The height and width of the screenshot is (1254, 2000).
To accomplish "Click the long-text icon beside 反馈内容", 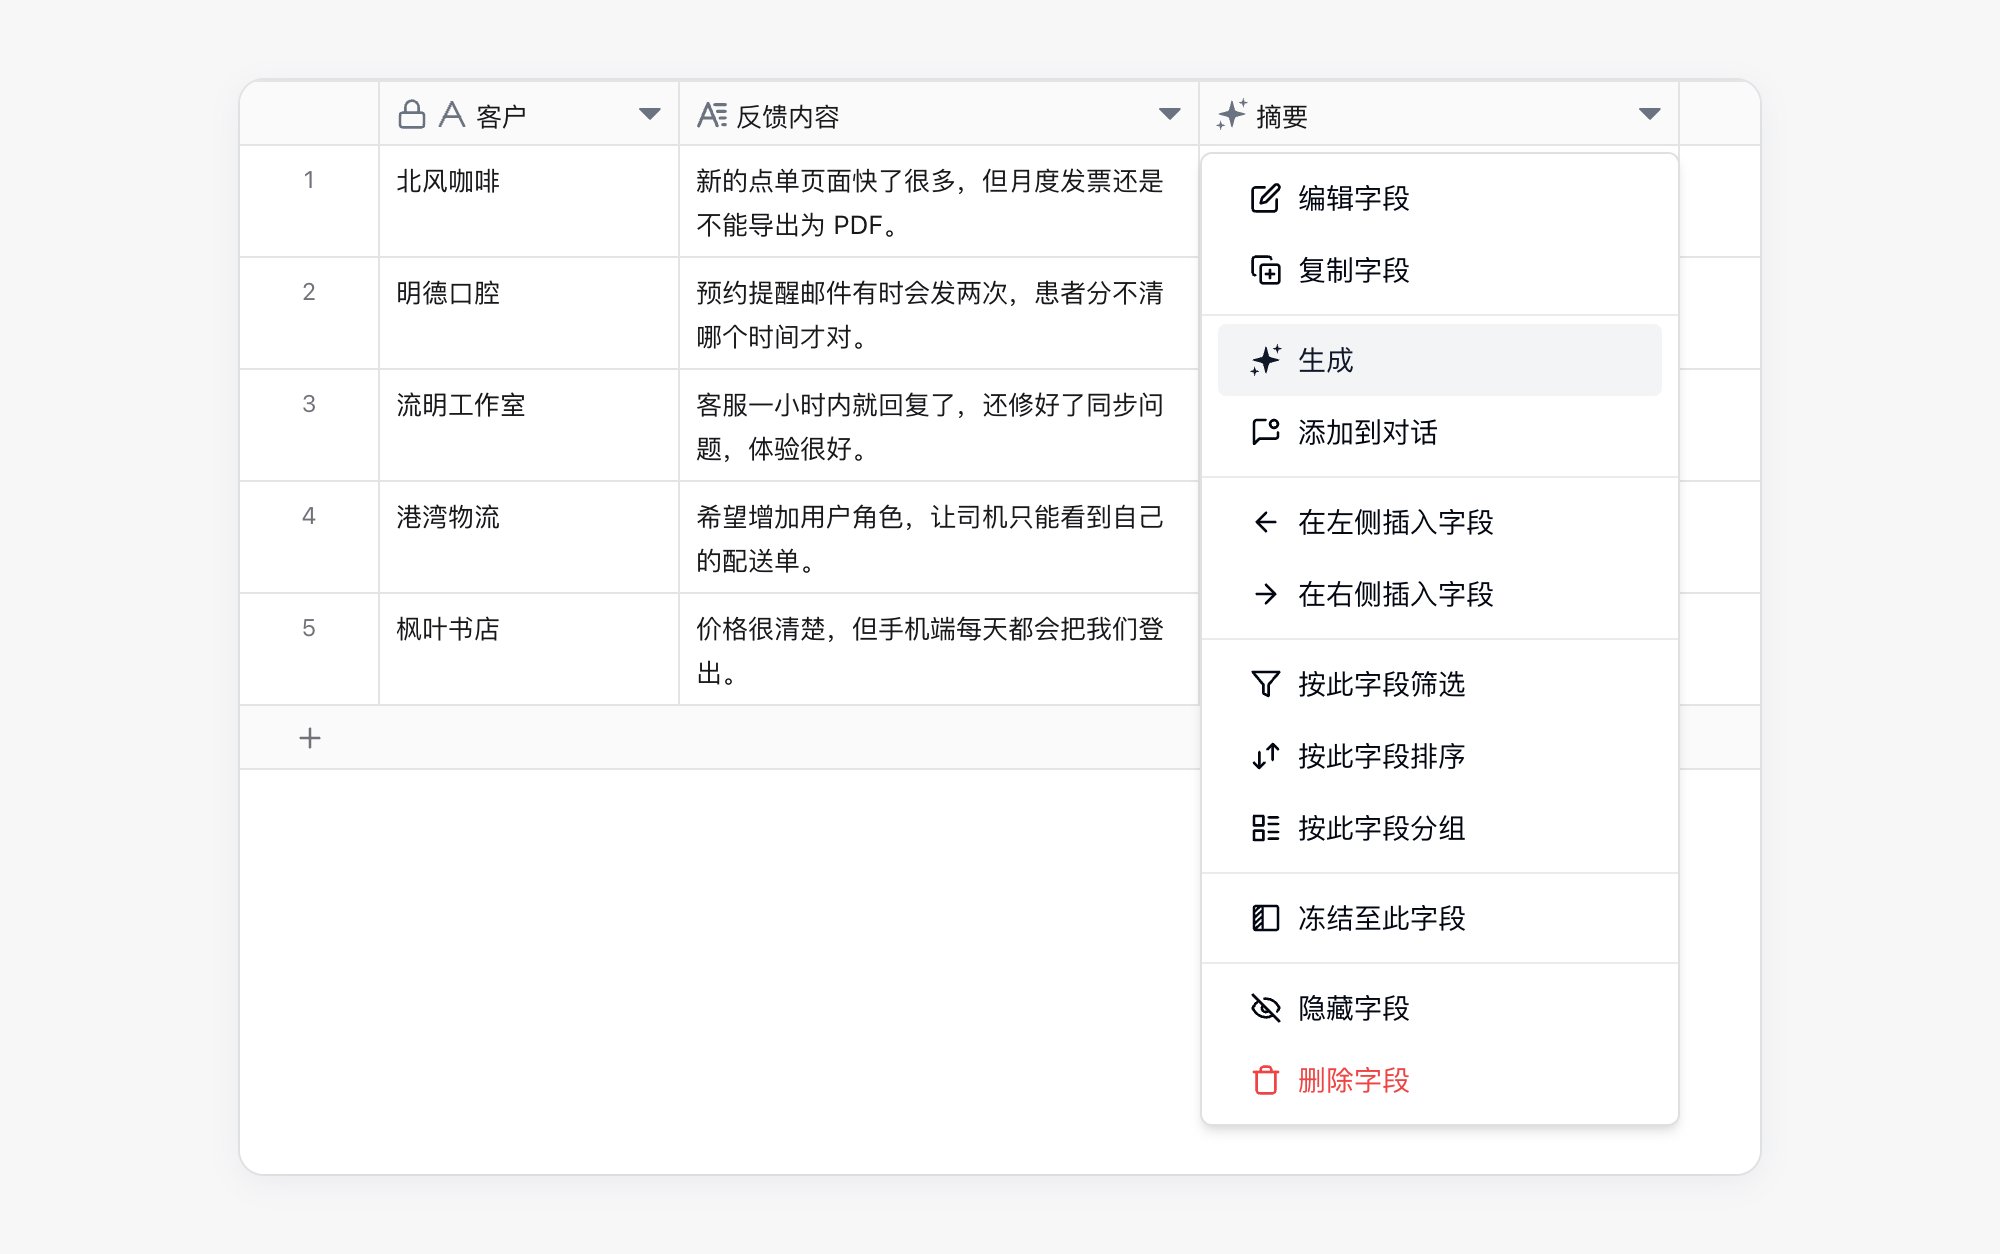I will (712, 115).
